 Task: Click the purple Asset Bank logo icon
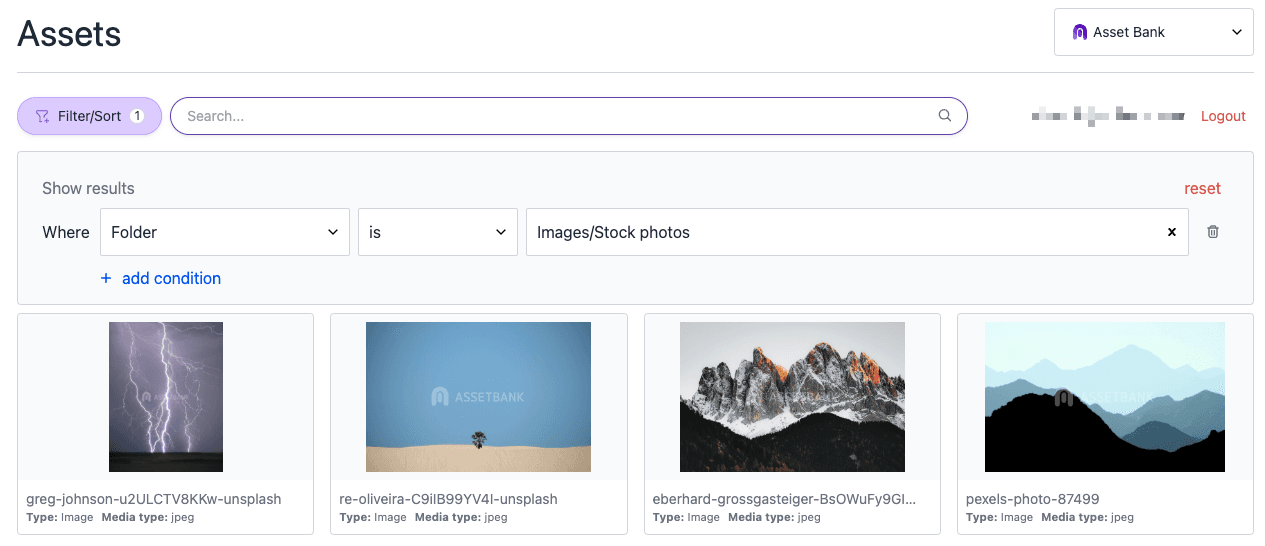1079,32
